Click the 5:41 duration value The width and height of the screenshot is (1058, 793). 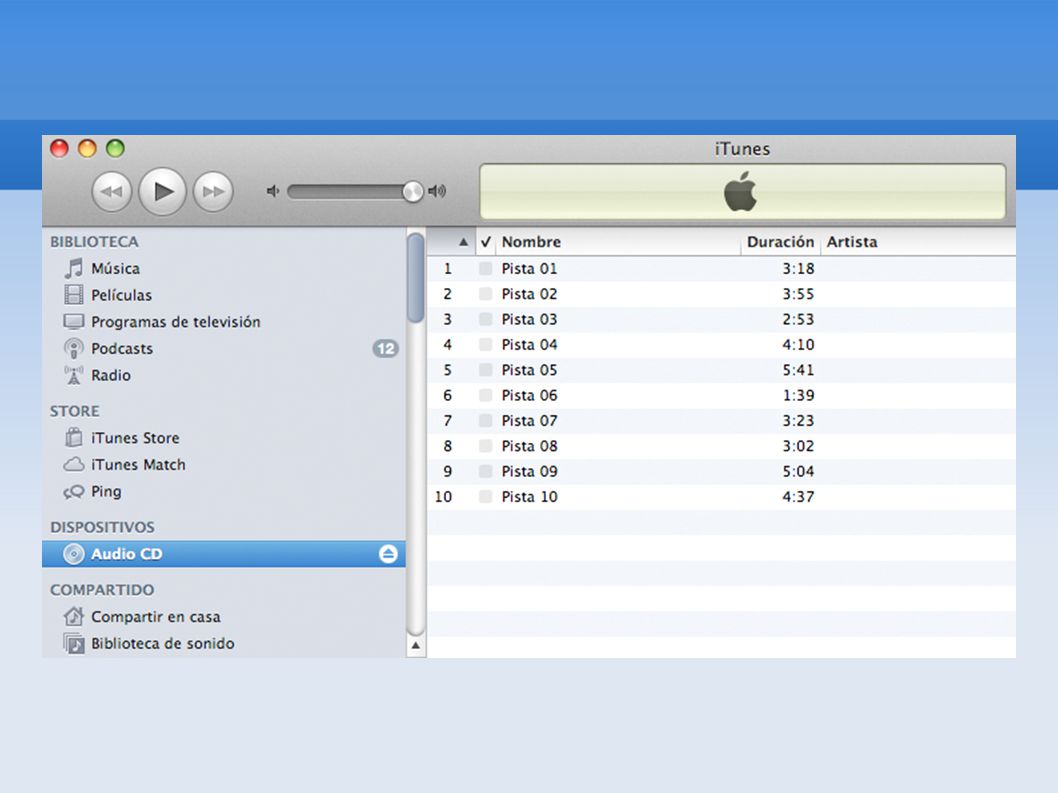798,370
